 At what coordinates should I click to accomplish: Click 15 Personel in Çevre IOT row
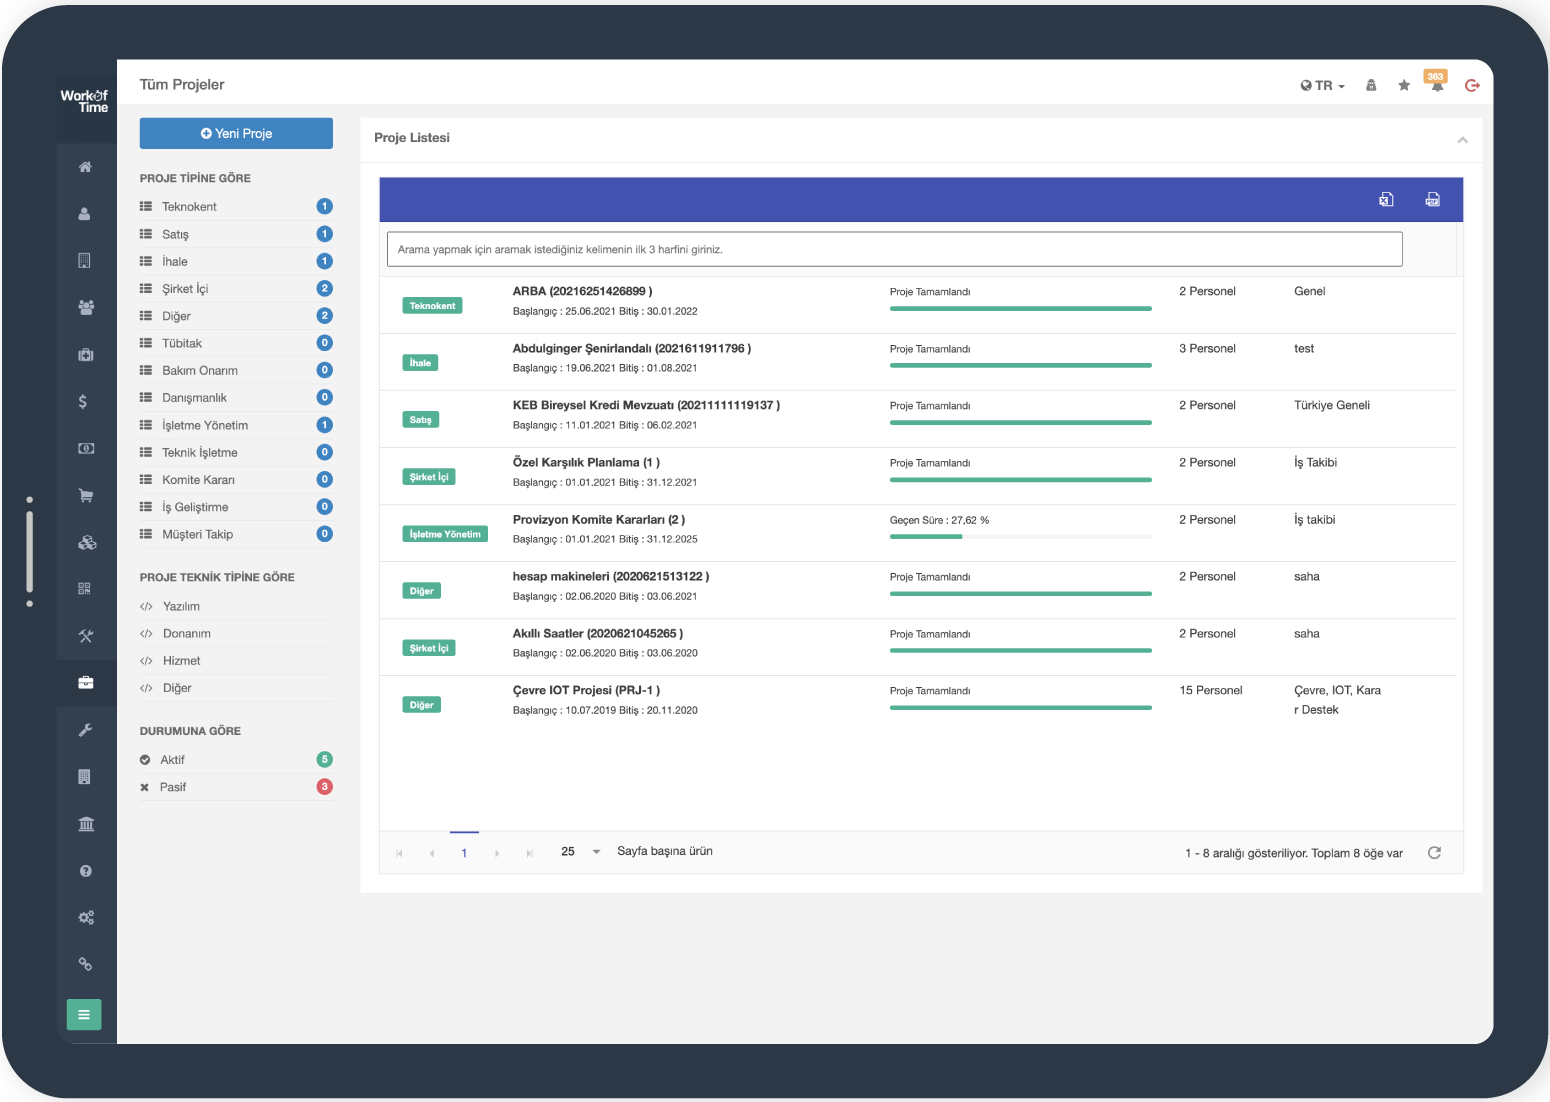pos(1211,690)
